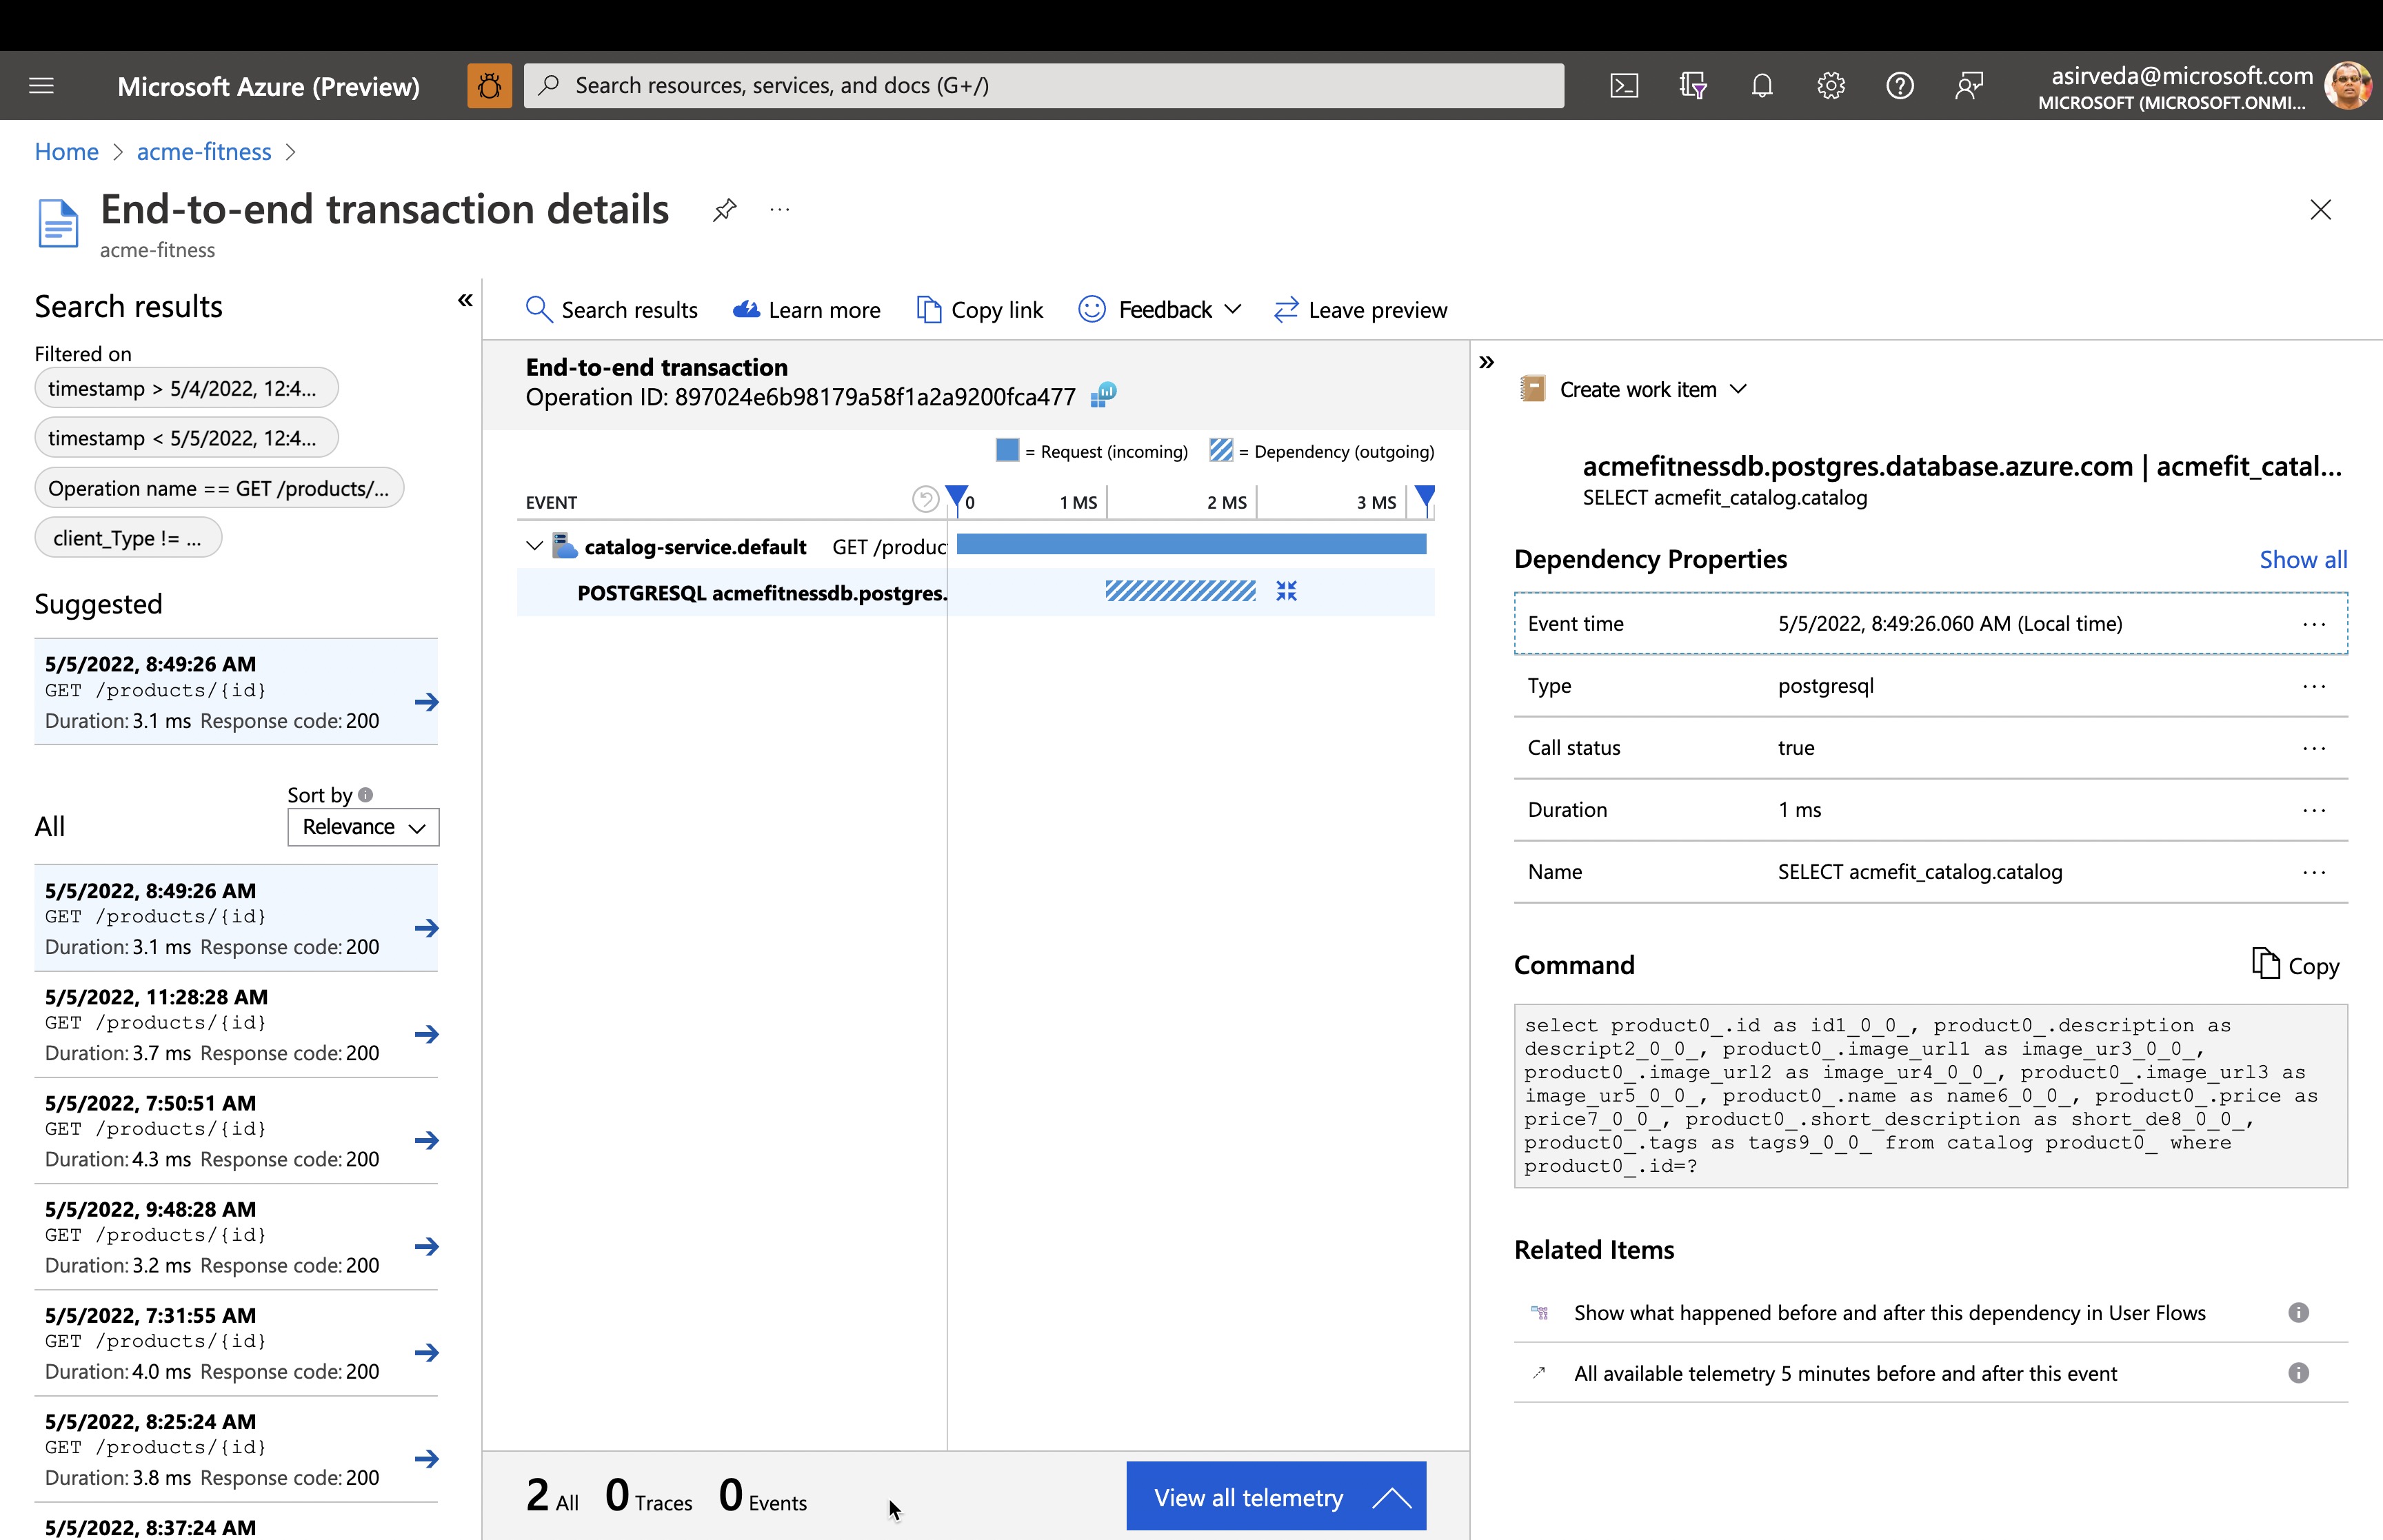
Task: Collapse the Search results side panel
Action: click(x=465, y=300)
